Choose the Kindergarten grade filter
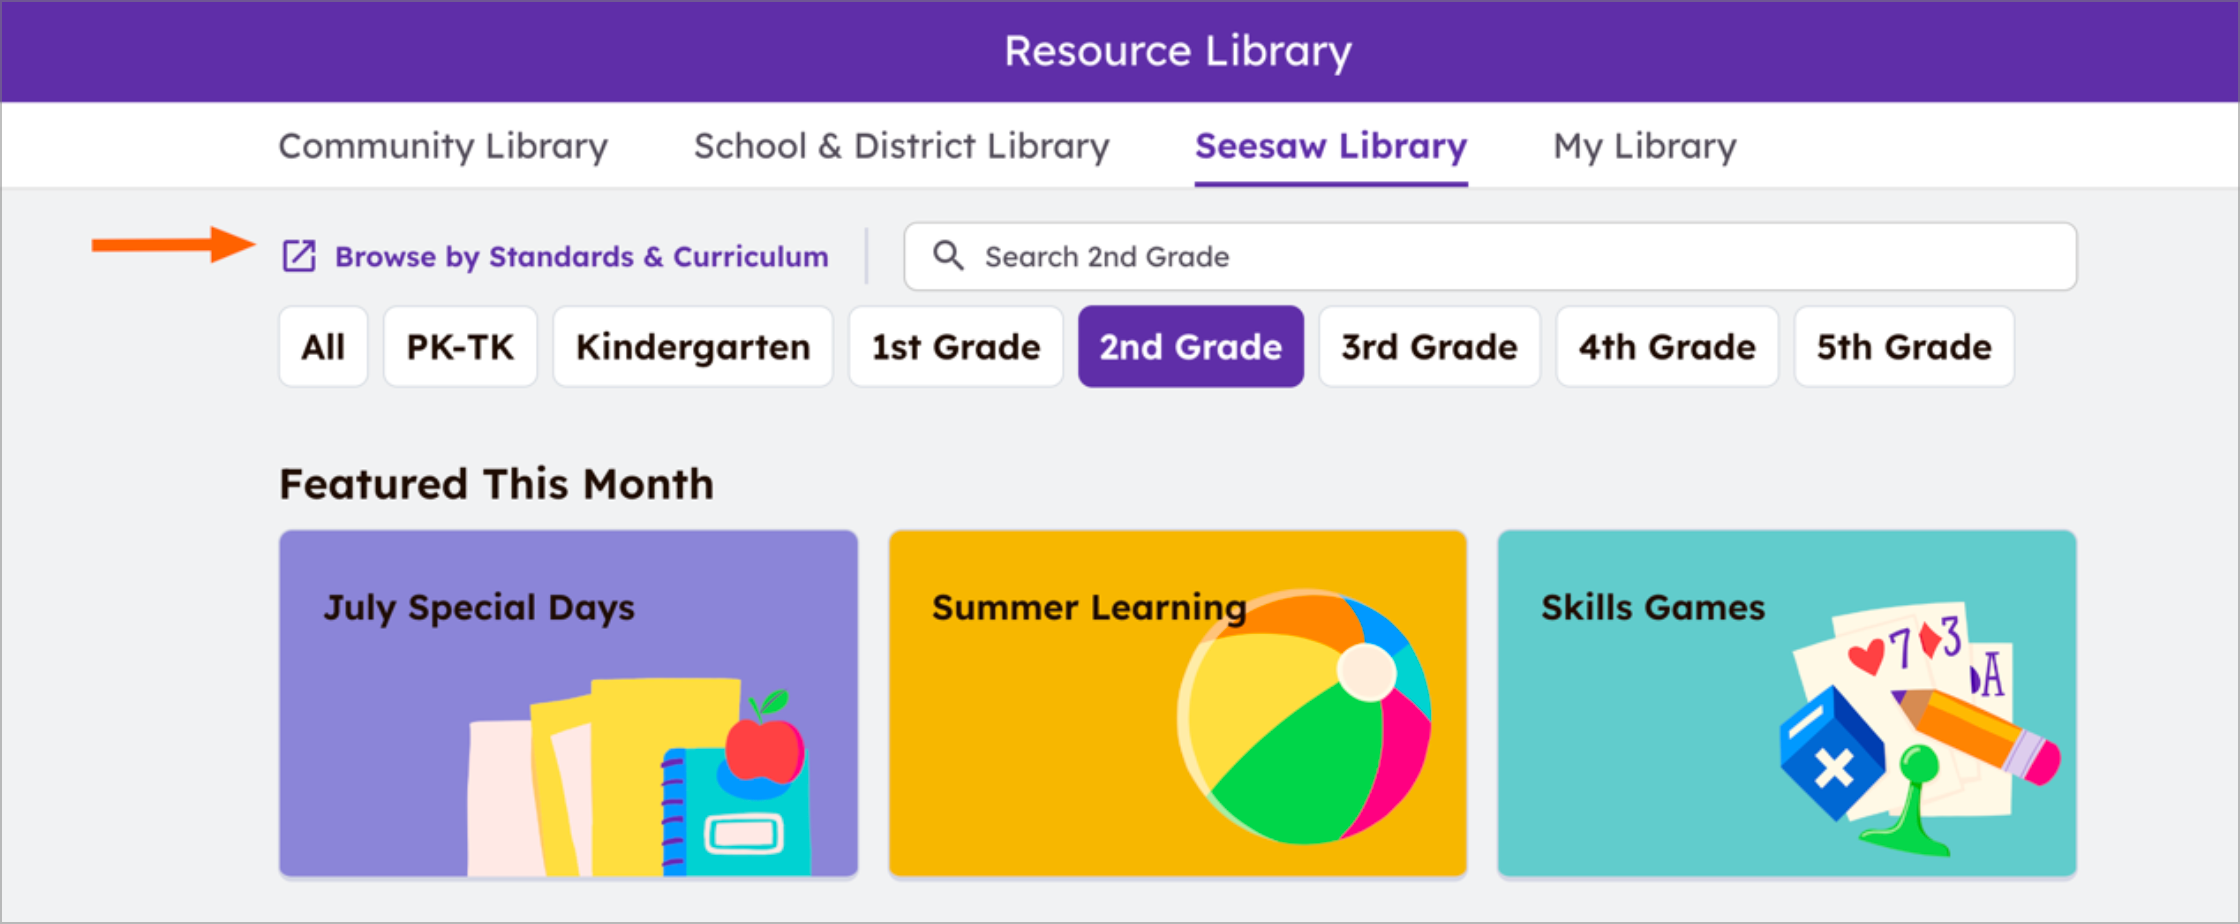 tap(693, 347)
